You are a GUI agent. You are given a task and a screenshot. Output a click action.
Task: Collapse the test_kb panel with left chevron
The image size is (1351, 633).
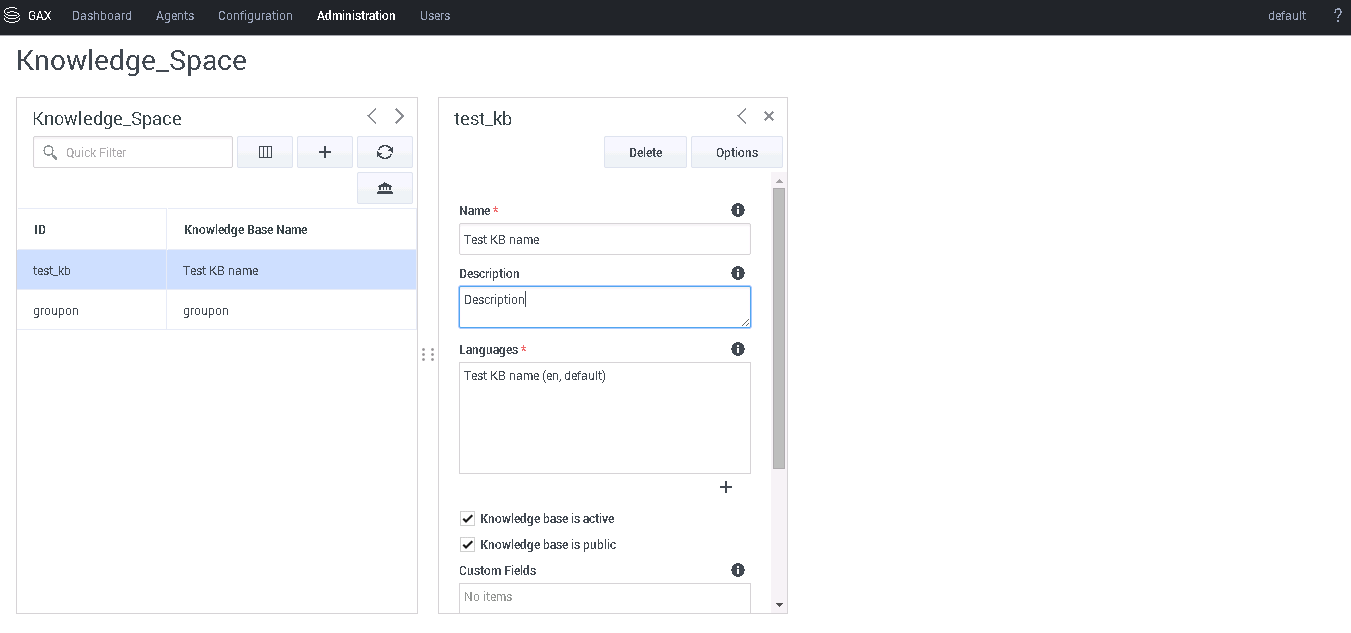(x=742, y=116)
